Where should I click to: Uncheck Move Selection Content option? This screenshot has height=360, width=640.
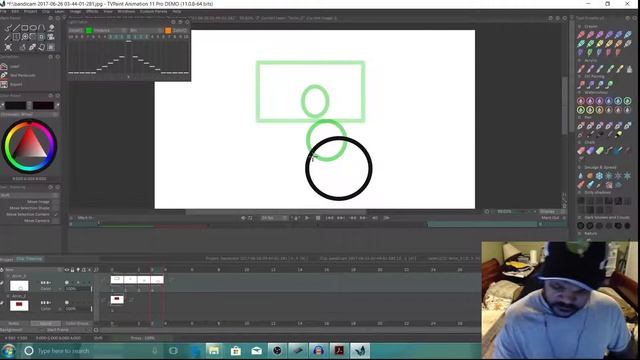click(x=56, y=214)
